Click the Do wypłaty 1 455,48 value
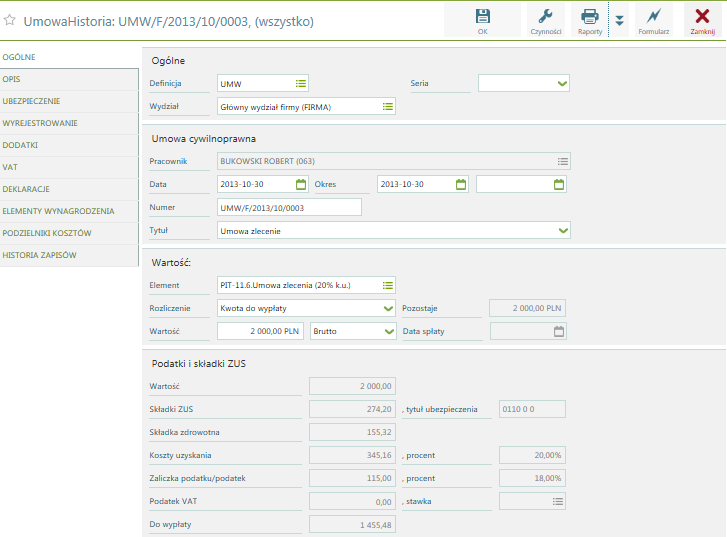Screen dimensions: 727x537 352,524
